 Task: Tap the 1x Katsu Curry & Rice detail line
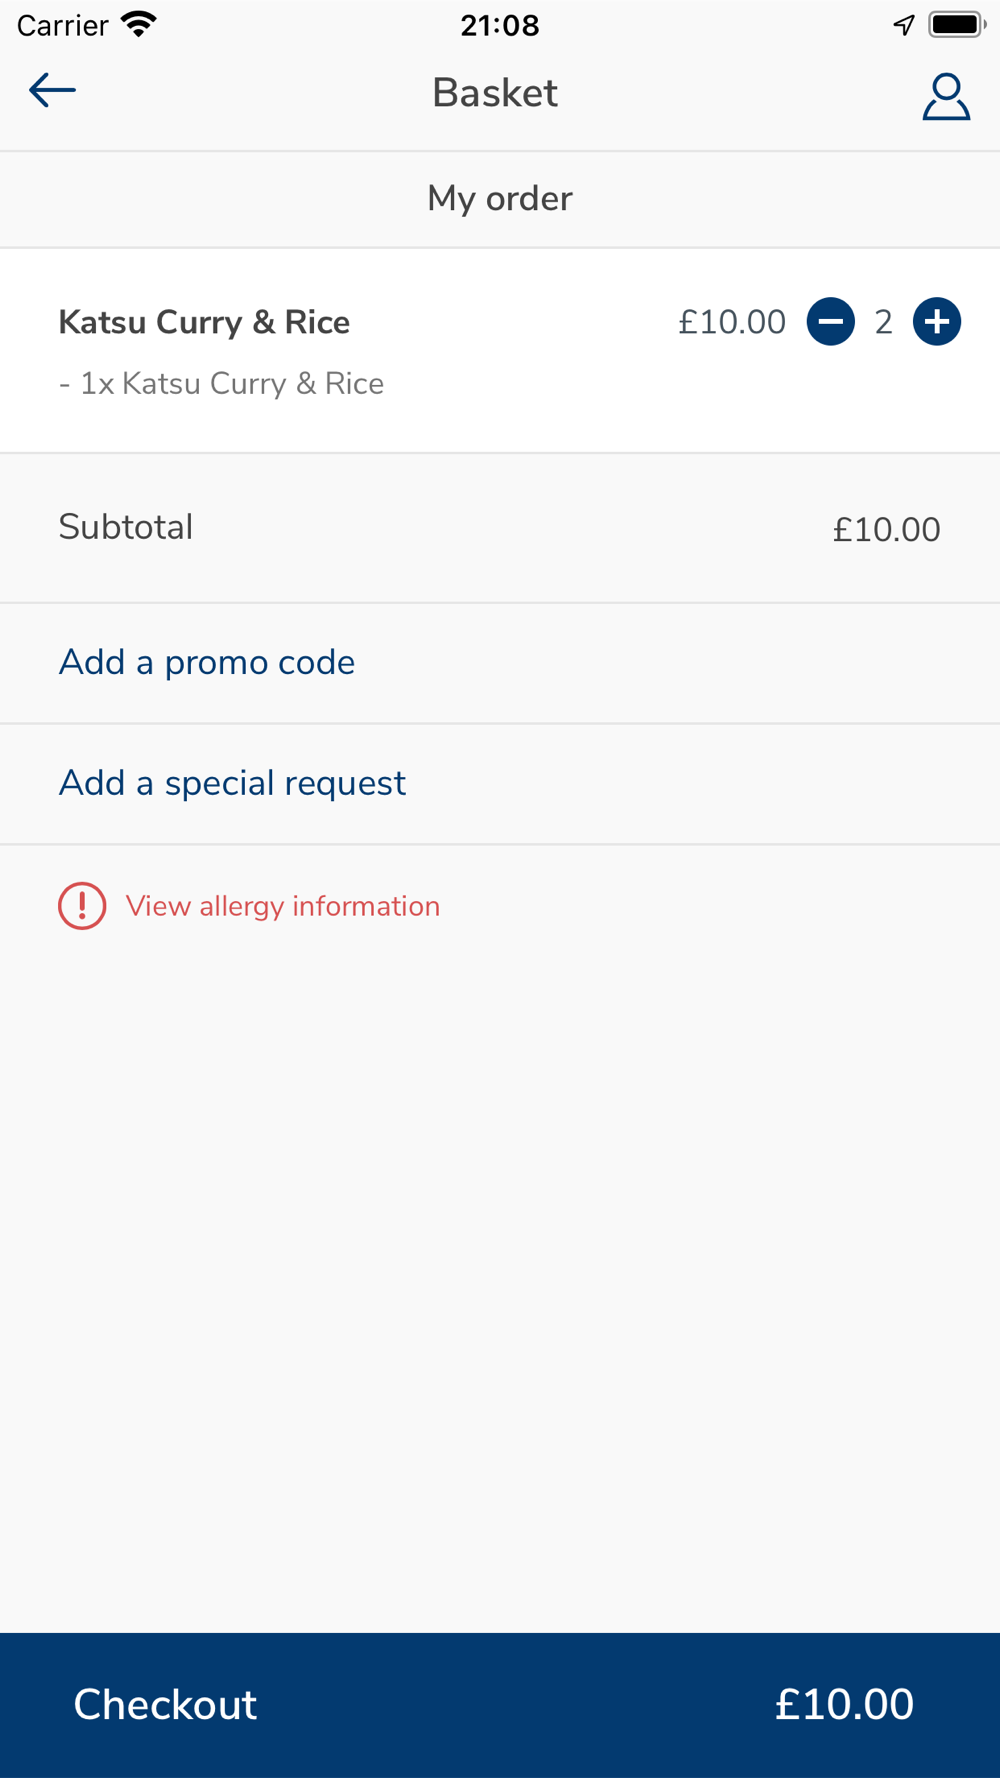coord(221,384)
